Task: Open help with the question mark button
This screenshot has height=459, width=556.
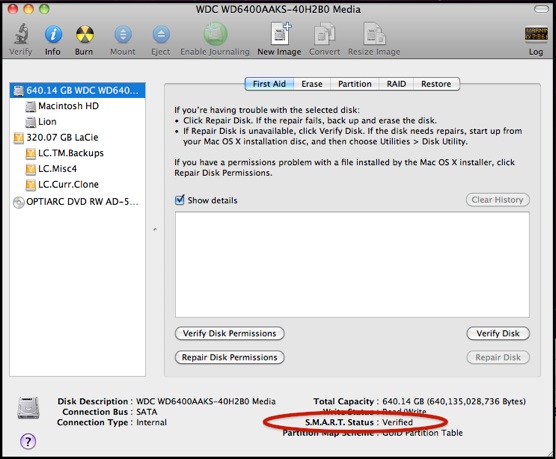Action: (28, 441)
